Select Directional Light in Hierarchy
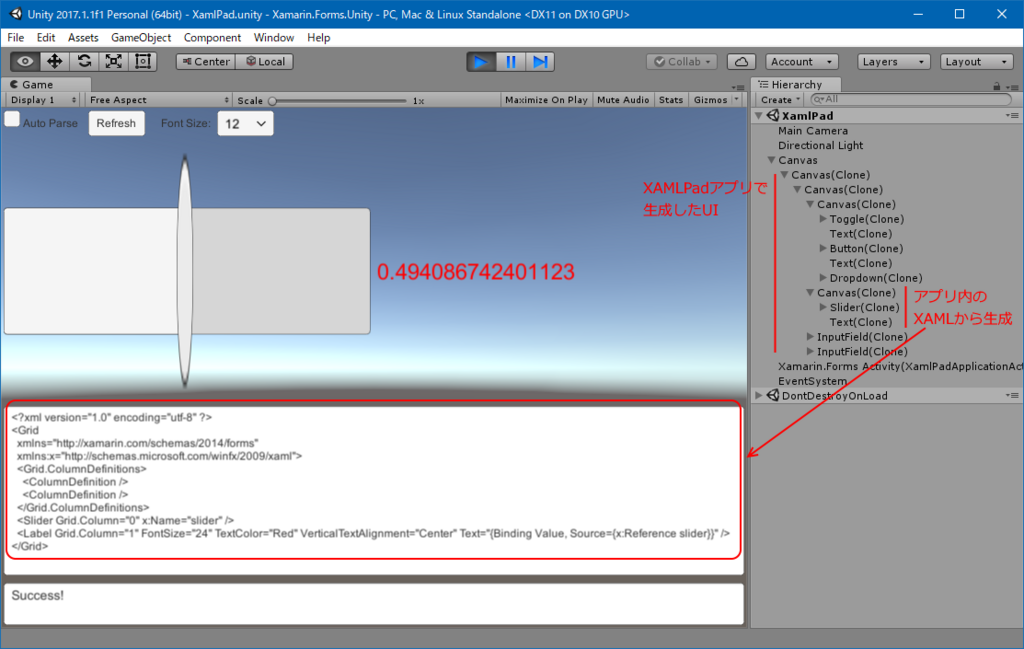Image resolution: width=1024 pixels, height=649 pixels. [820, 146]
